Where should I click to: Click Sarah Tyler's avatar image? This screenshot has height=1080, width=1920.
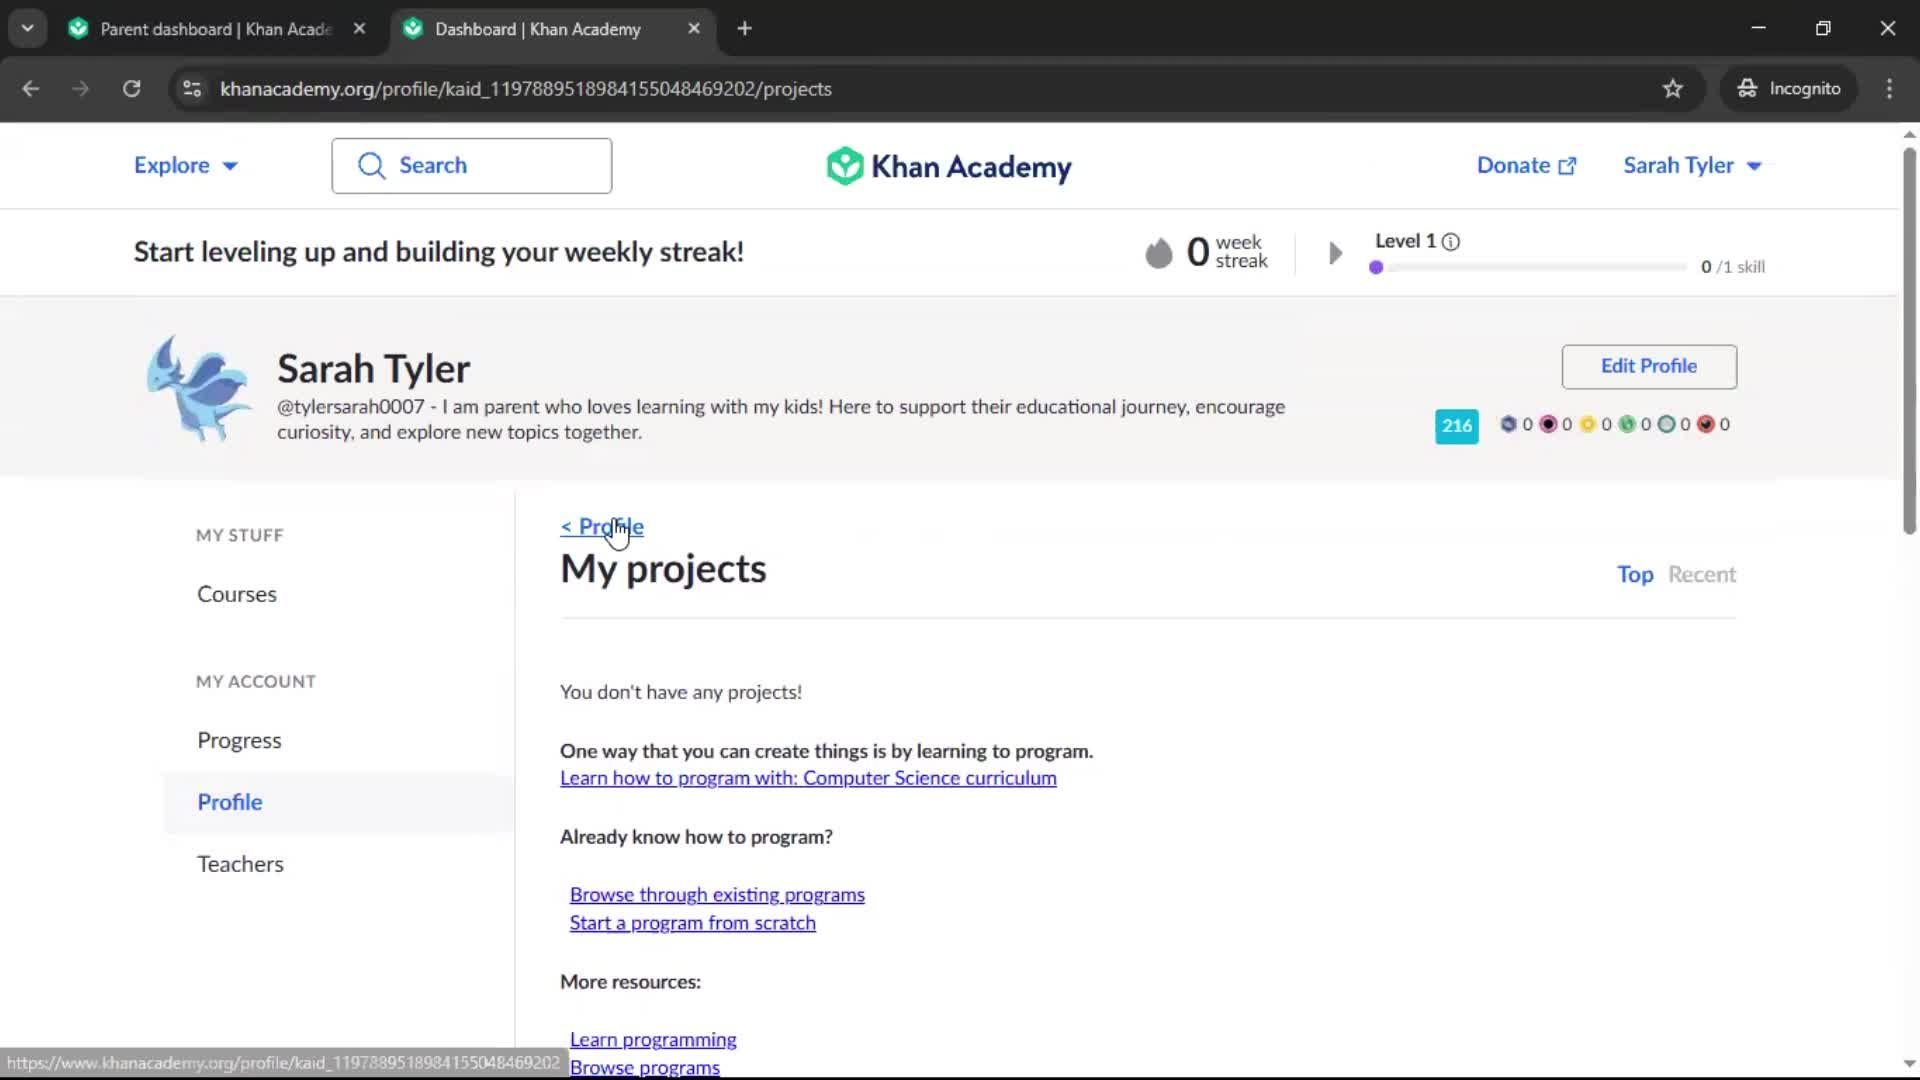coord(198,388)
